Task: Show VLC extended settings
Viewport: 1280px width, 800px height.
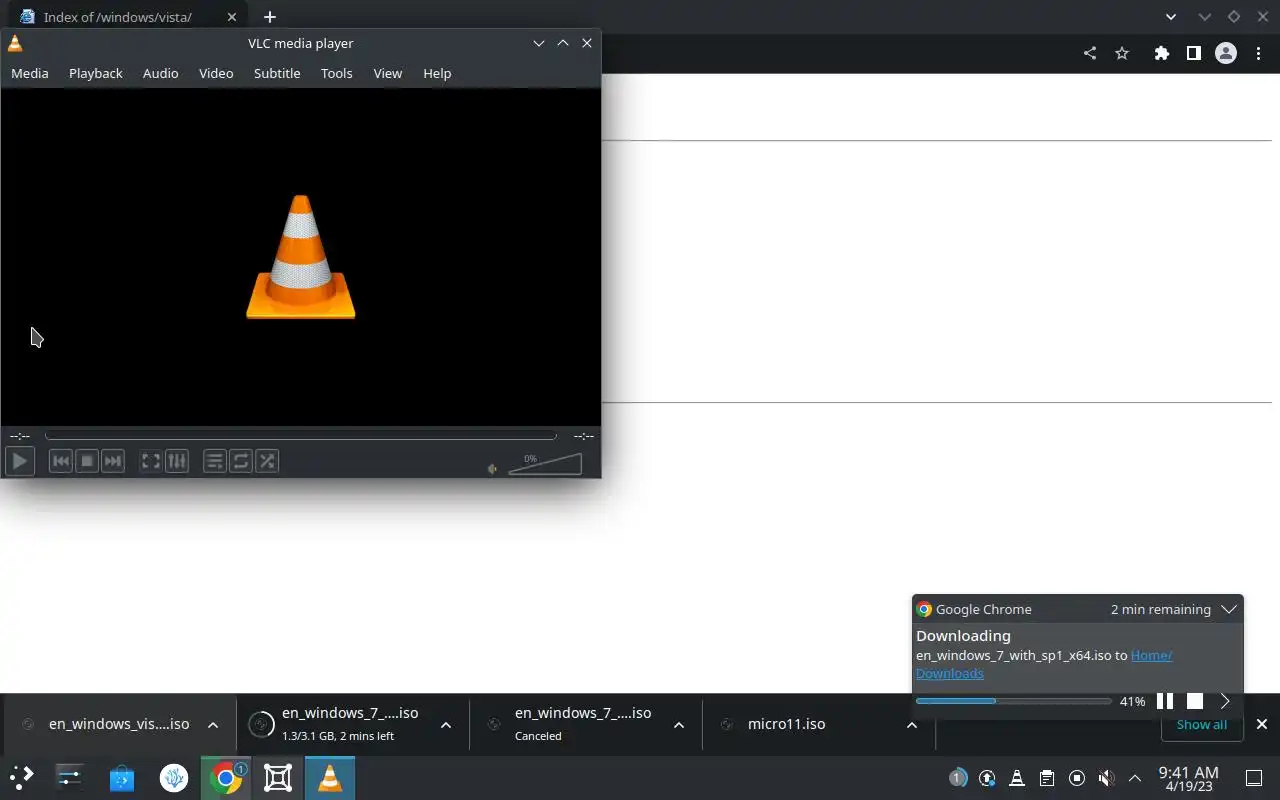Action: click(177, 461)
